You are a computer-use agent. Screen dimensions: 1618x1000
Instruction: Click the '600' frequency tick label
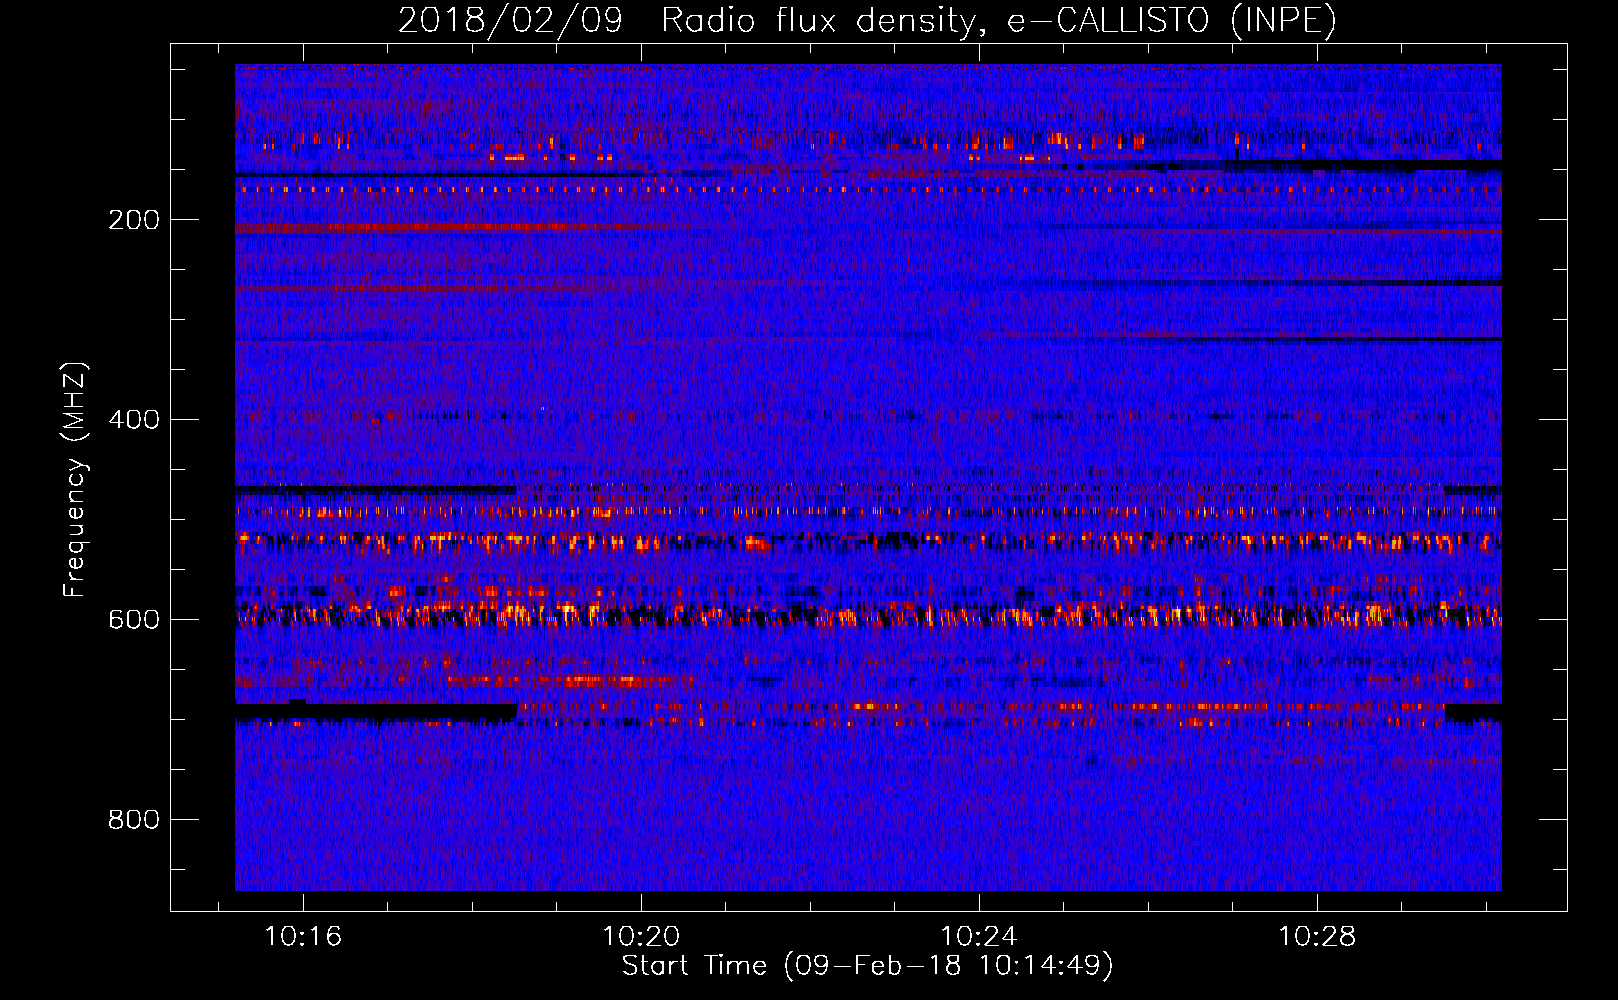tap(134, 620)
